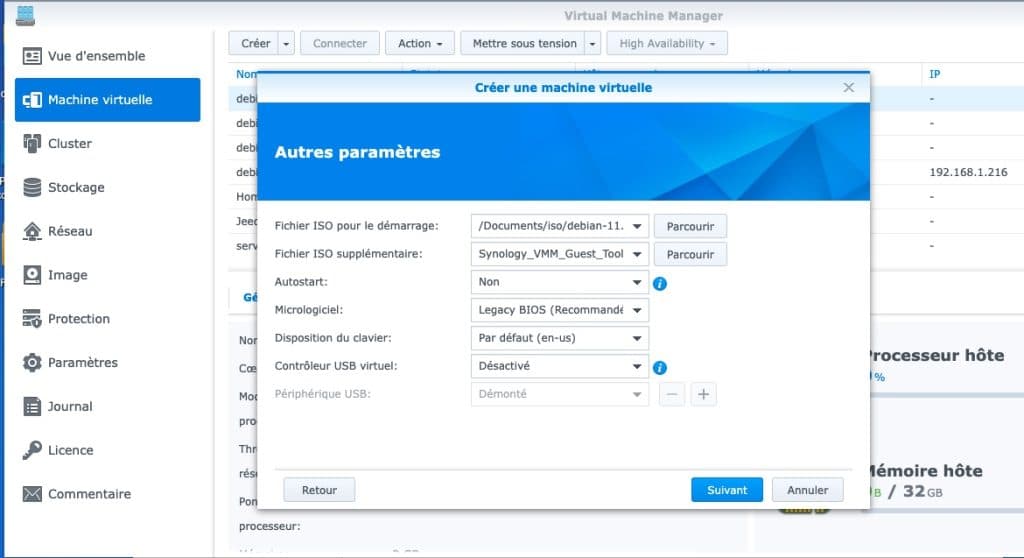Click the minus button for Périphérique USB
Screen dimensions: 1024x558
pyautogui.click(x=672, y=394)
